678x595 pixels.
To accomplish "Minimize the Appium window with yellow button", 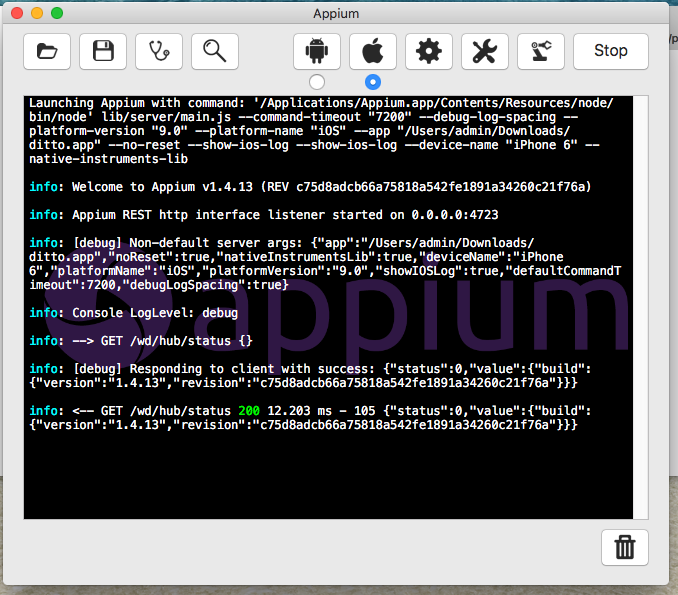I will pyautogui.click(x=37, y=13).
